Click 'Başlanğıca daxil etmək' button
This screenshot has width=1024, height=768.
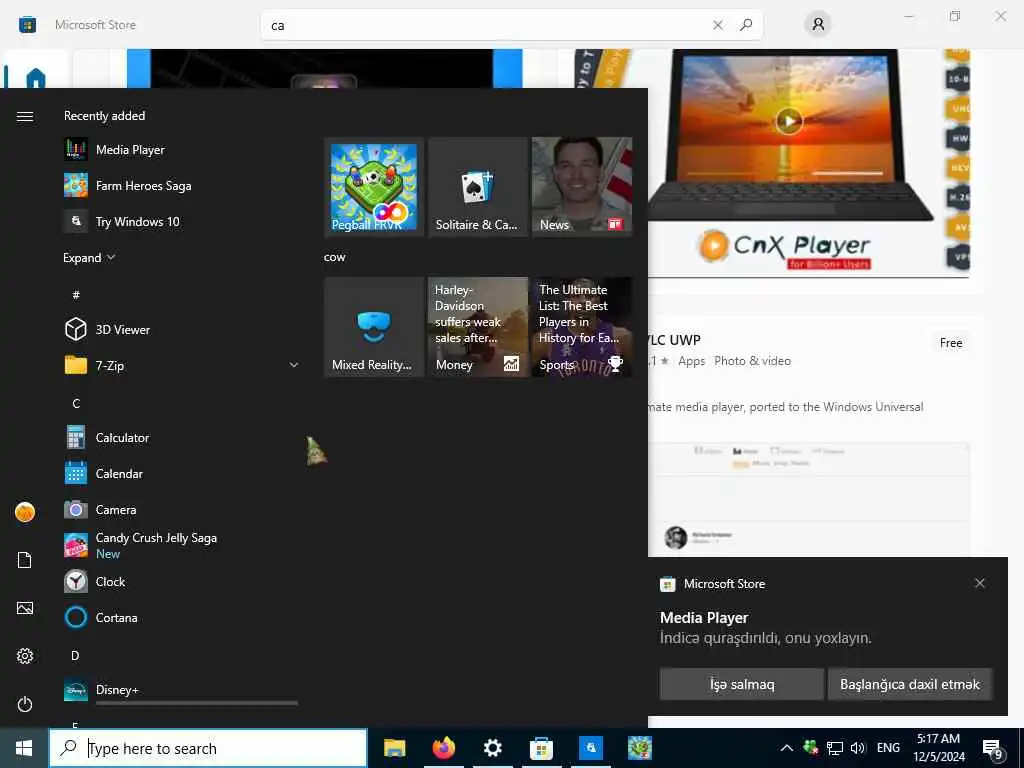point(910,684)
